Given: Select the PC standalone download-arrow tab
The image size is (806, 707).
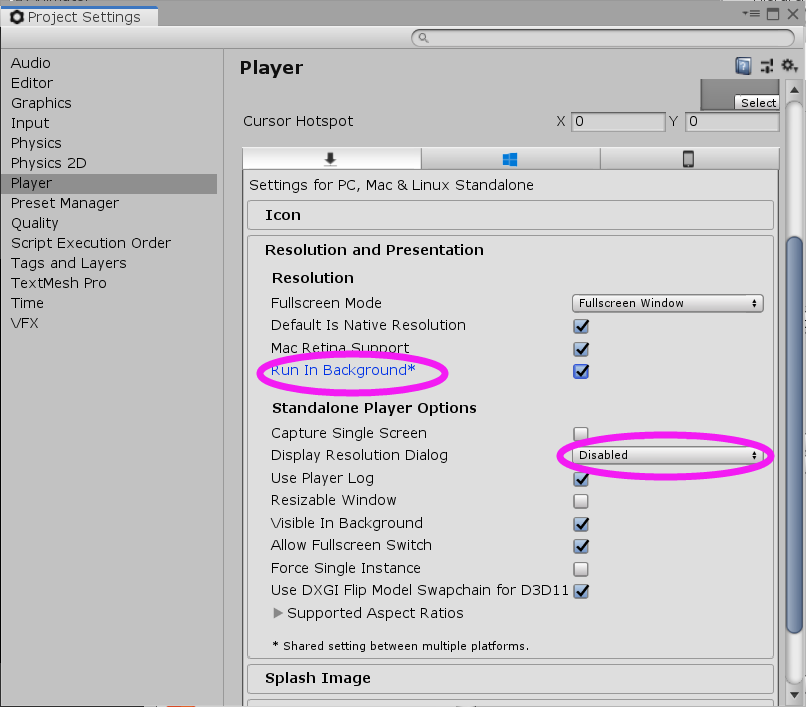Looking at the screenshot, I should click(x=331, y=159).
